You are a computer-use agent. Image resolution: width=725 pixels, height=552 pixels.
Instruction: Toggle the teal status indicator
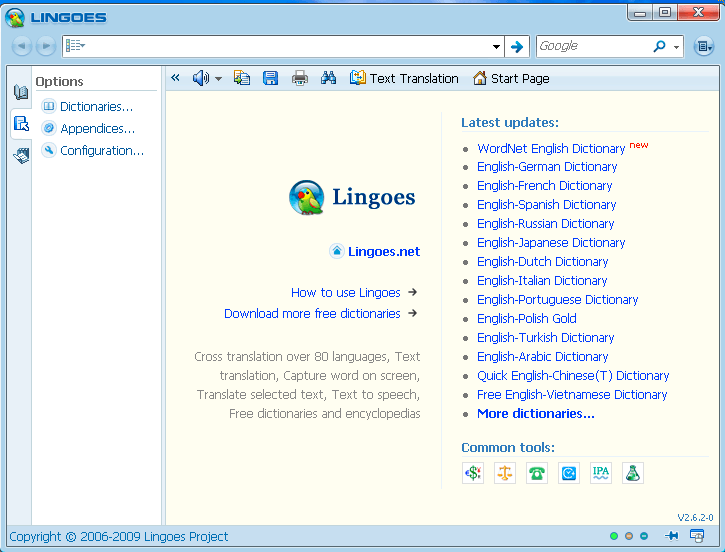(644, 536)
